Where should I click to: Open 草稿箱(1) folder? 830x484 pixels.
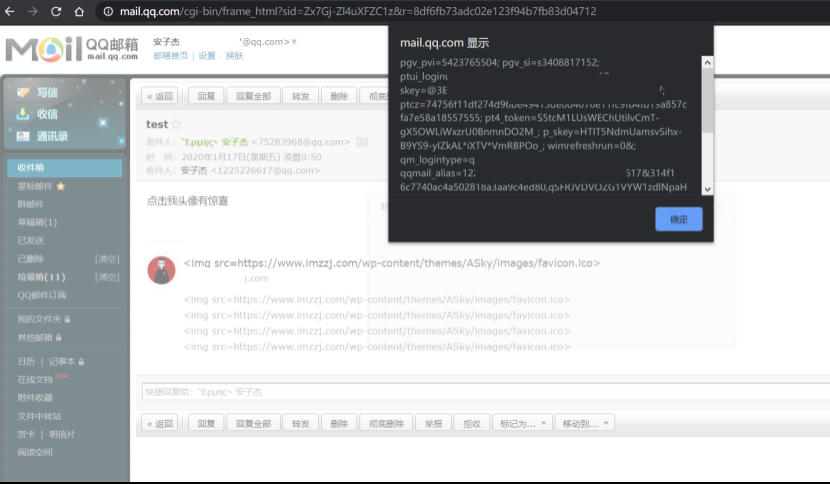37,222
